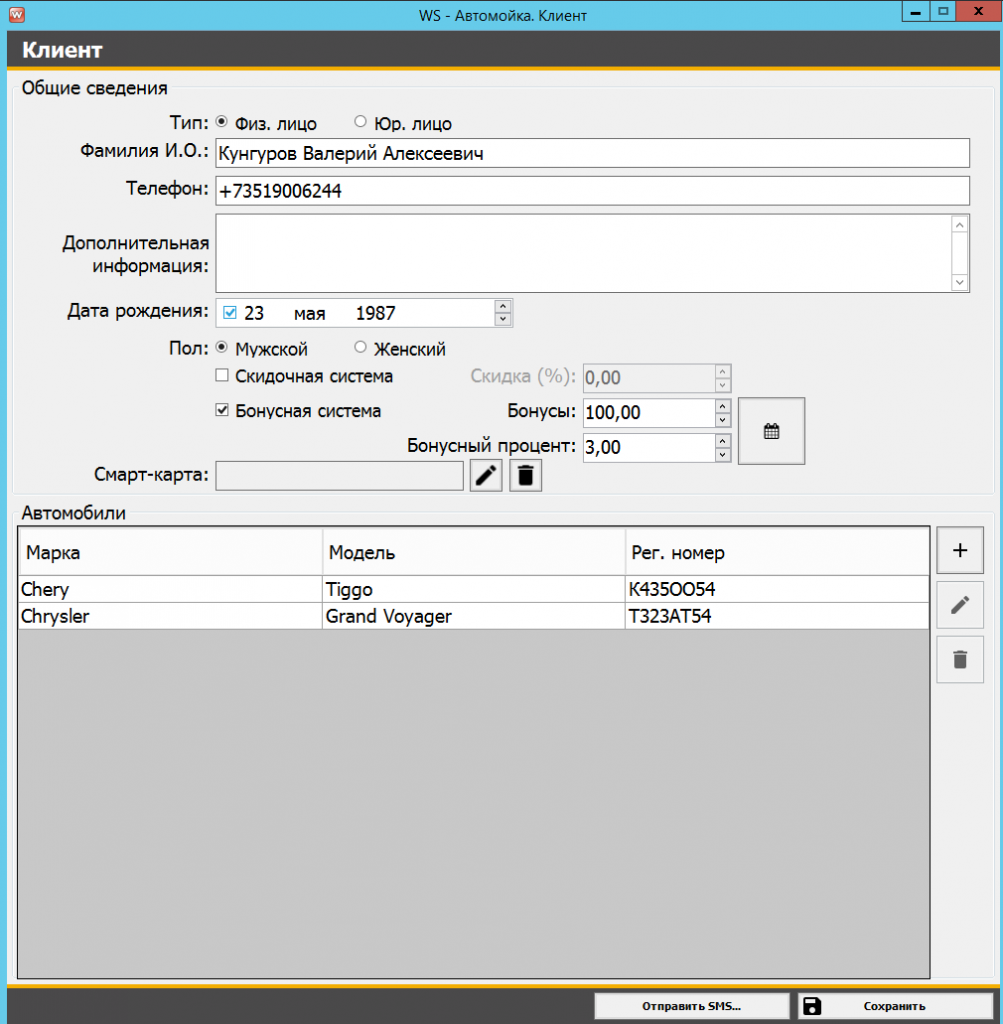Increase Бонусы value with up arrow
The height and width of the screenshot is (1024, 1003).
click(722, 406)
